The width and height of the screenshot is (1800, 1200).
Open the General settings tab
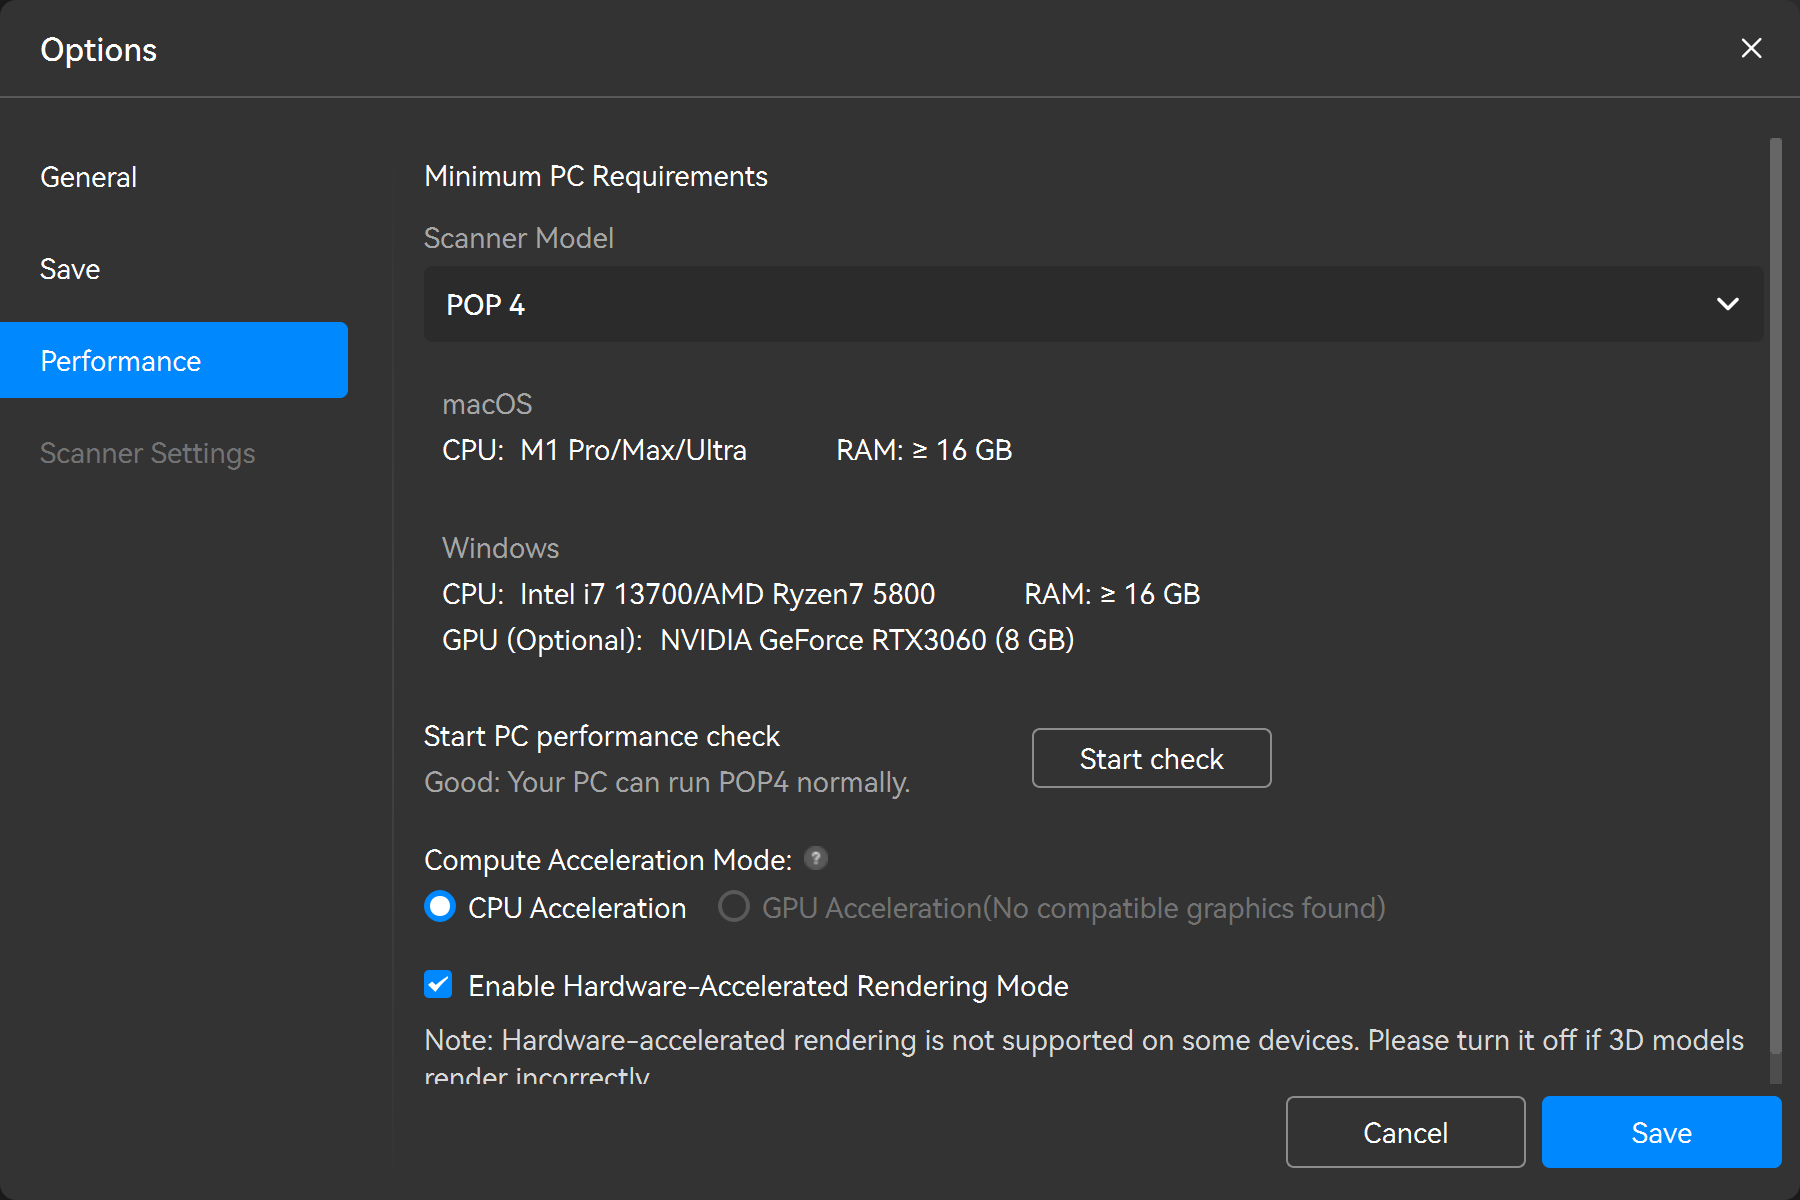point(88,177)
